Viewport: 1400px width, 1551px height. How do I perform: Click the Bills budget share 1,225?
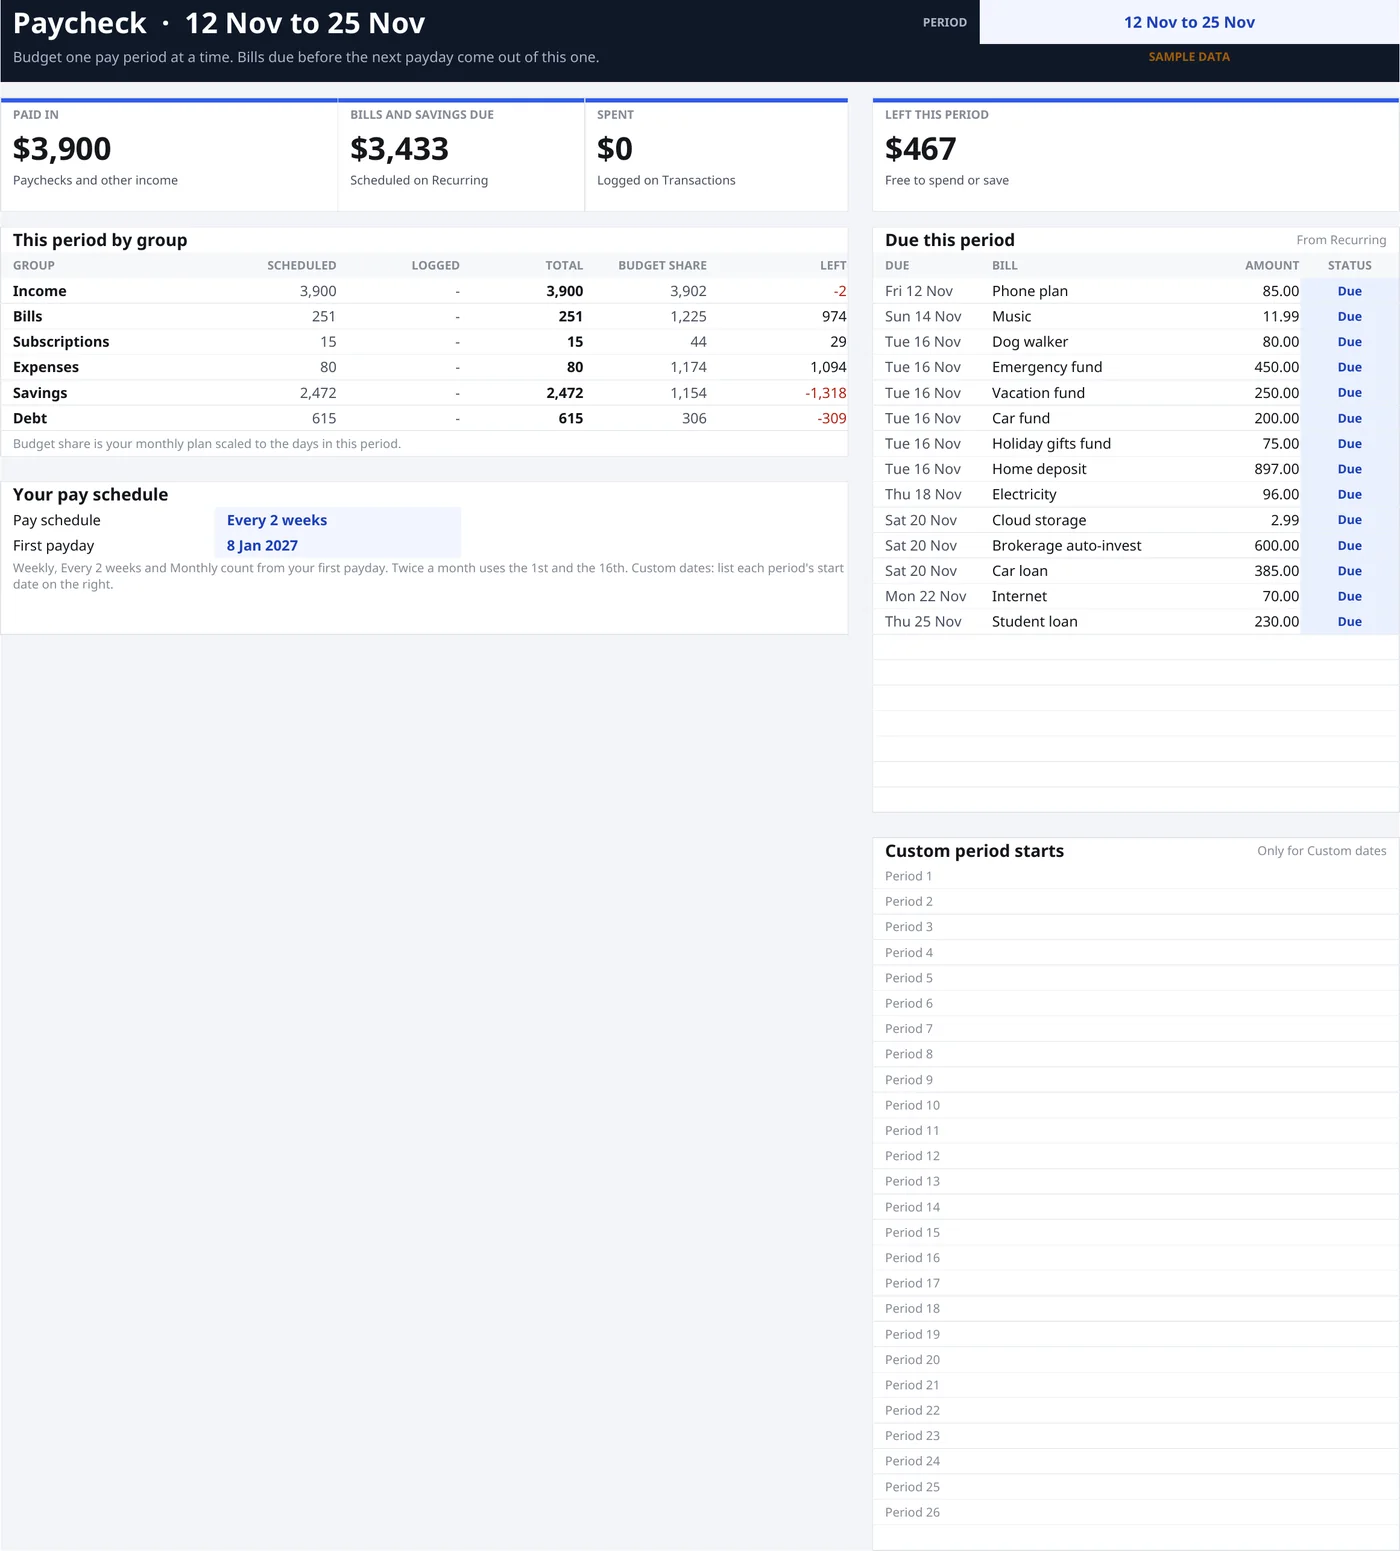pyautogui.click(x=688, y=316)
